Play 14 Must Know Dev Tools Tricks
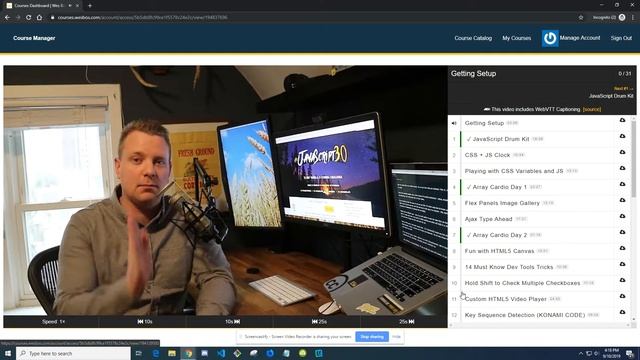This screenshot has height=360, width=640. click(x=509, y=267)
